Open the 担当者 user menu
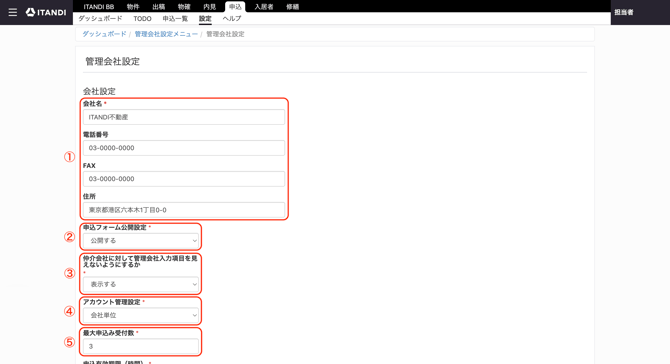Image resolution: width=670 pixels, height=364 pixels. pos(624,12)
